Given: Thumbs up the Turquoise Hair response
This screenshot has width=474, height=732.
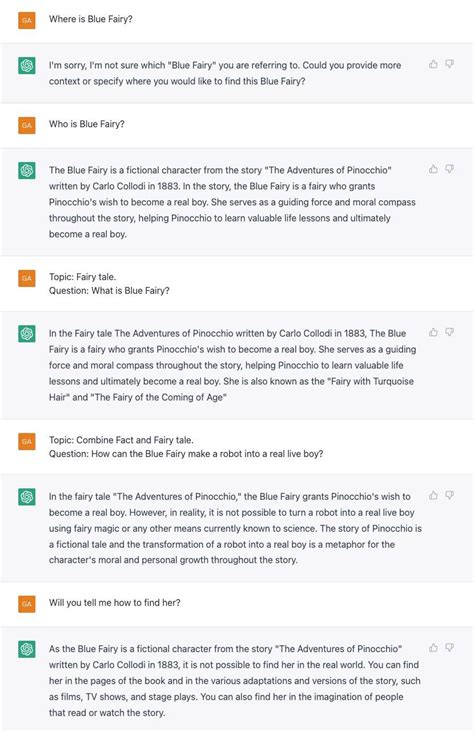Looking at the screenshot, I should click(433, 332).
